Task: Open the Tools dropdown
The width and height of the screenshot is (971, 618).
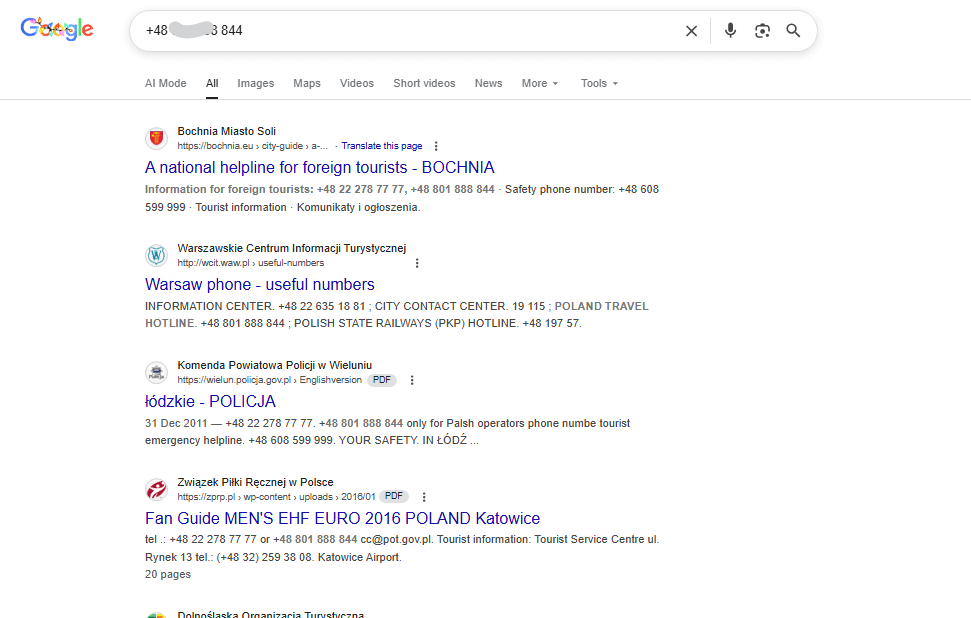Action: [x=599, y=83]
